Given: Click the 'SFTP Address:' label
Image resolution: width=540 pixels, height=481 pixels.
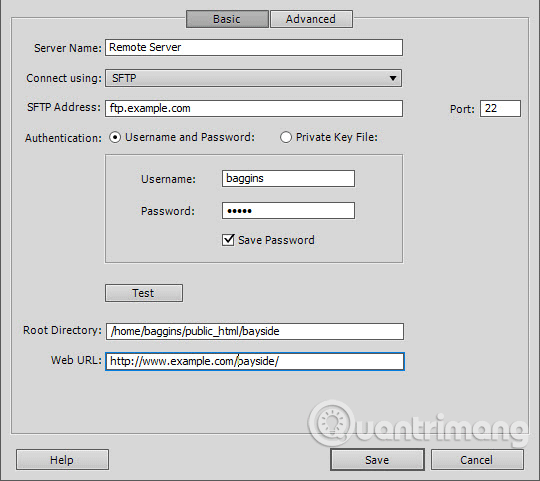Looking at the screenshot, I should (x=64, y=107).
